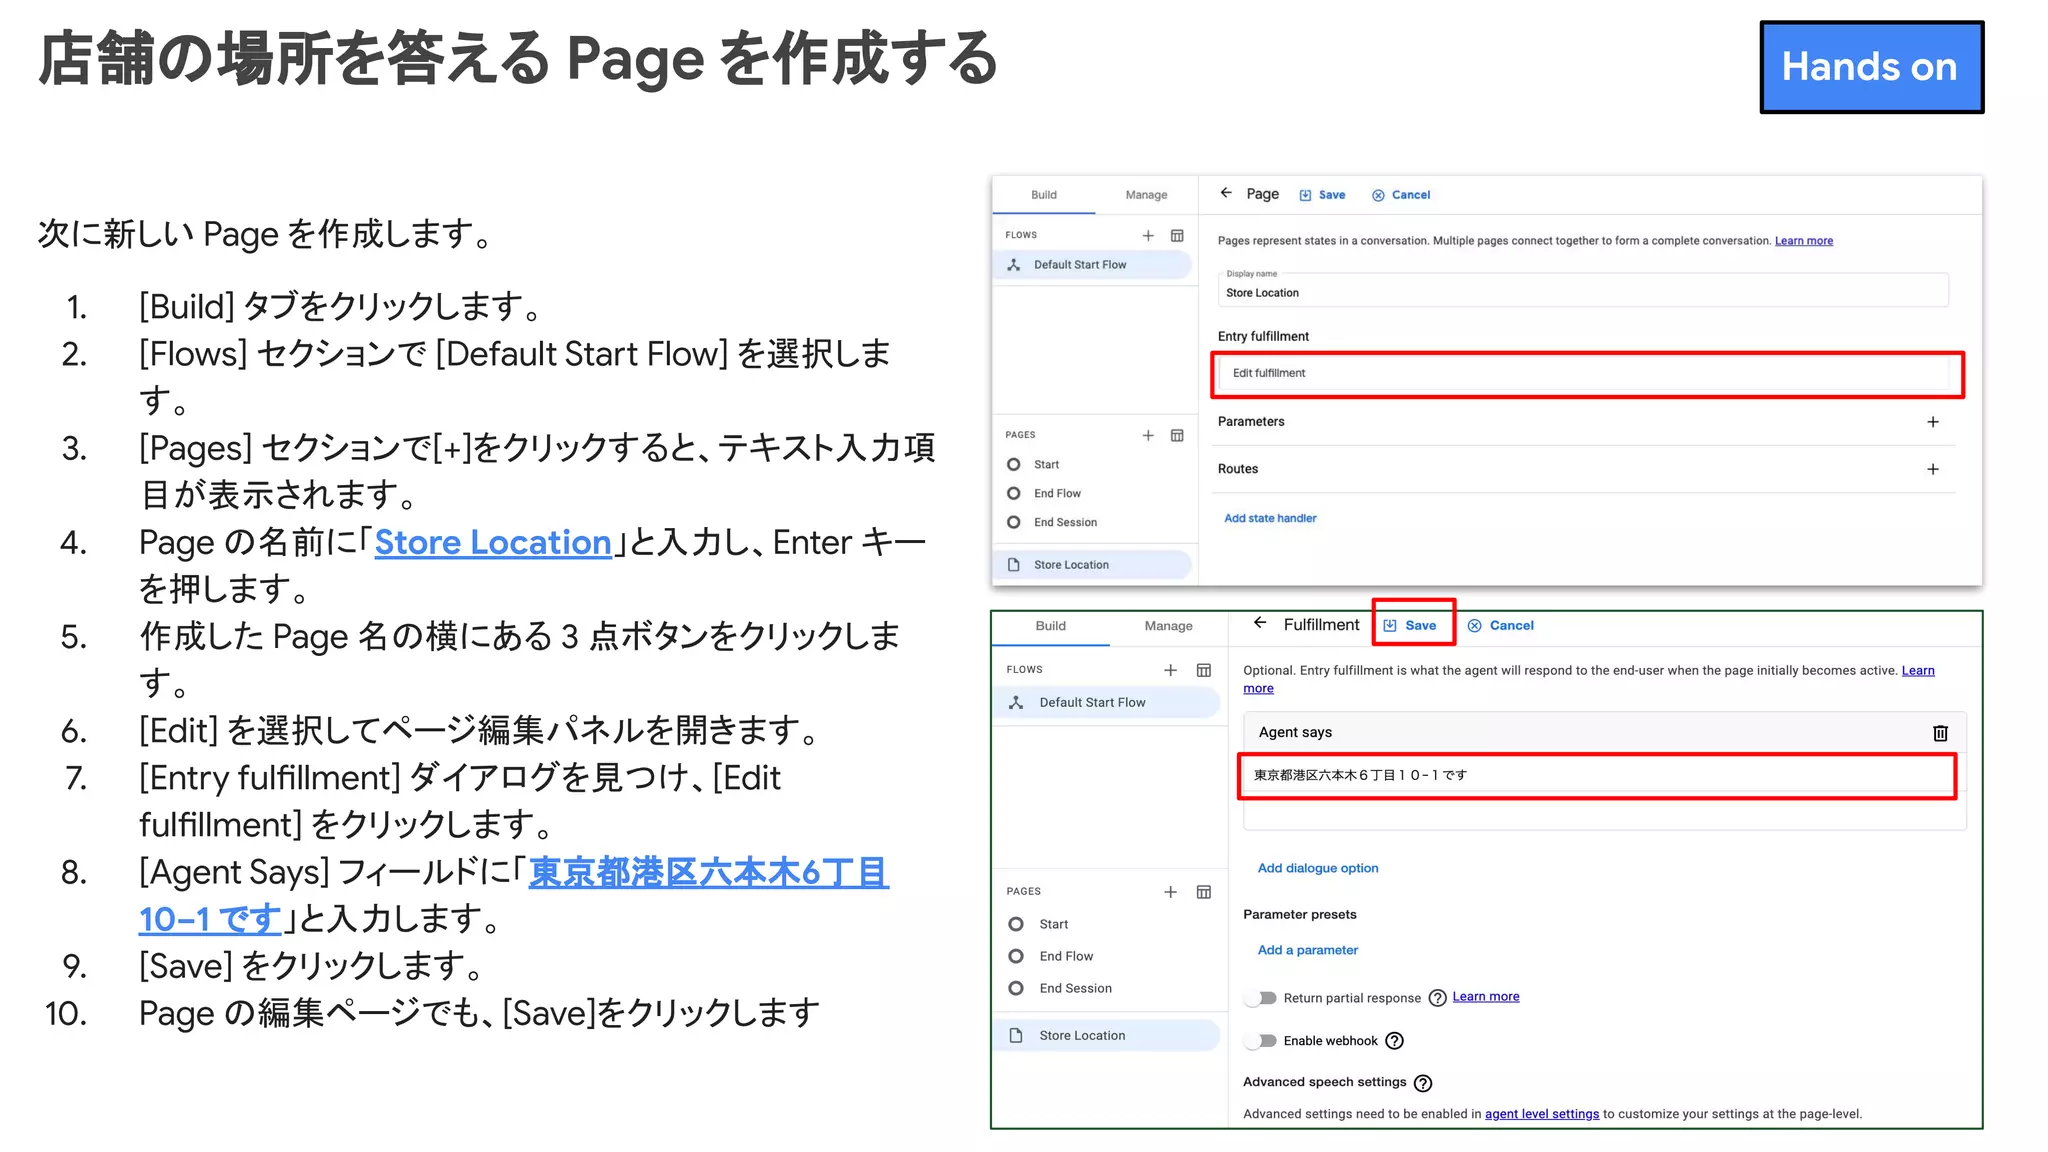Add a new page in lower panel
2048x1152 pixels.
click(1170, 892)
